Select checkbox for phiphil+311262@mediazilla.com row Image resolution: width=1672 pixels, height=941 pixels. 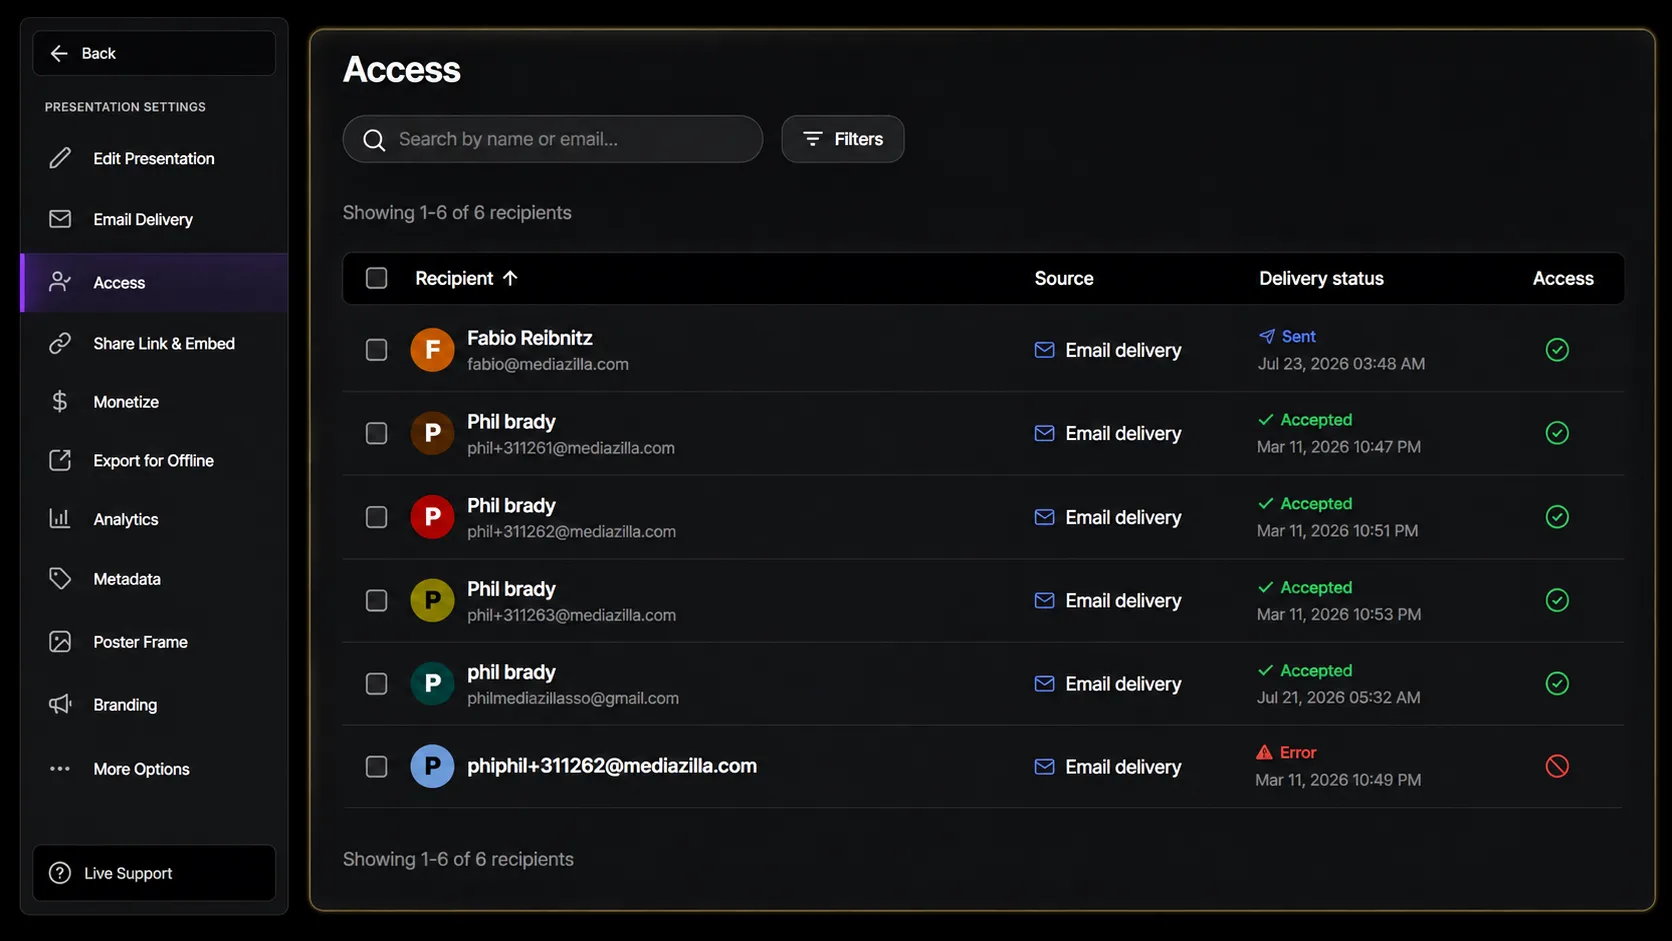point(376,766)
